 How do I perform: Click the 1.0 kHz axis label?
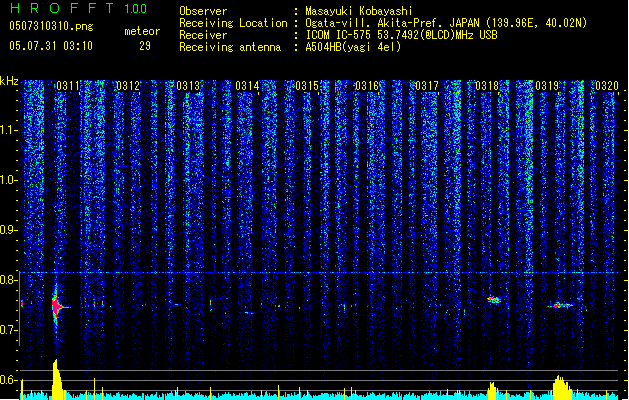tap(8, 180)
